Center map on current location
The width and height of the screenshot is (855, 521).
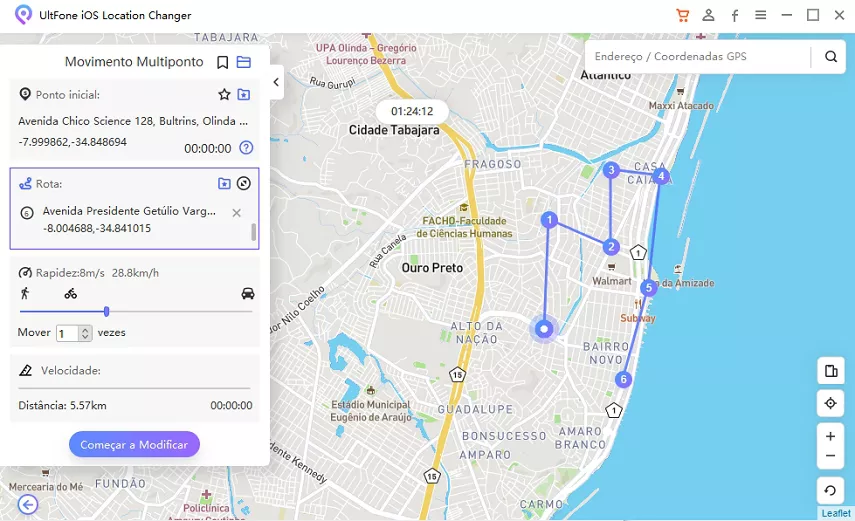point(830,403)
